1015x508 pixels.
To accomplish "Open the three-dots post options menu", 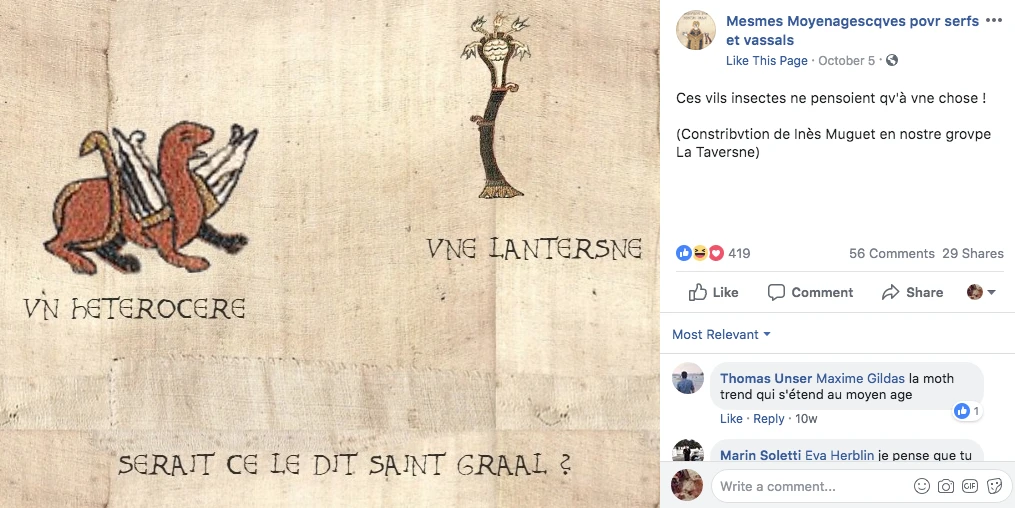I will click(x=993, y=21).
